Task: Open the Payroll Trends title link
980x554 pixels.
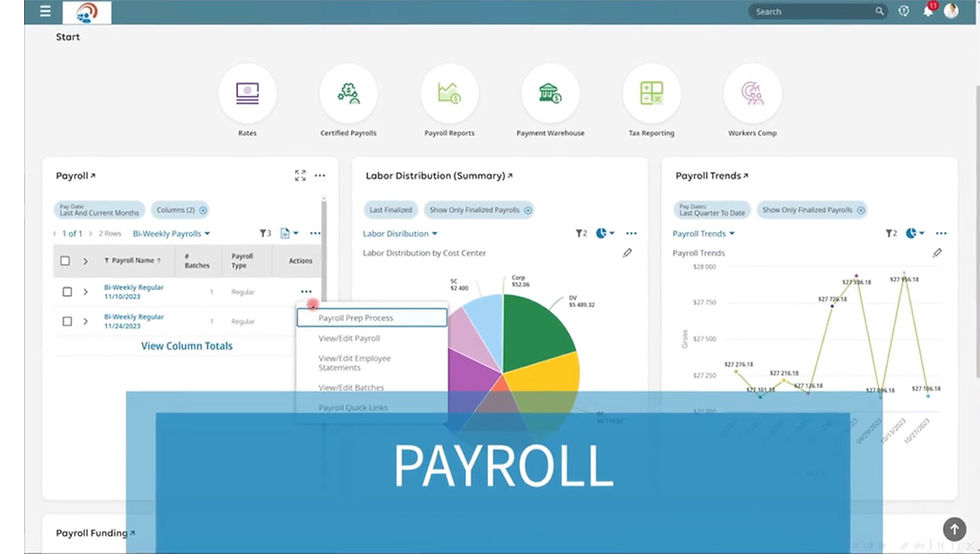Action: pos(712,176)
